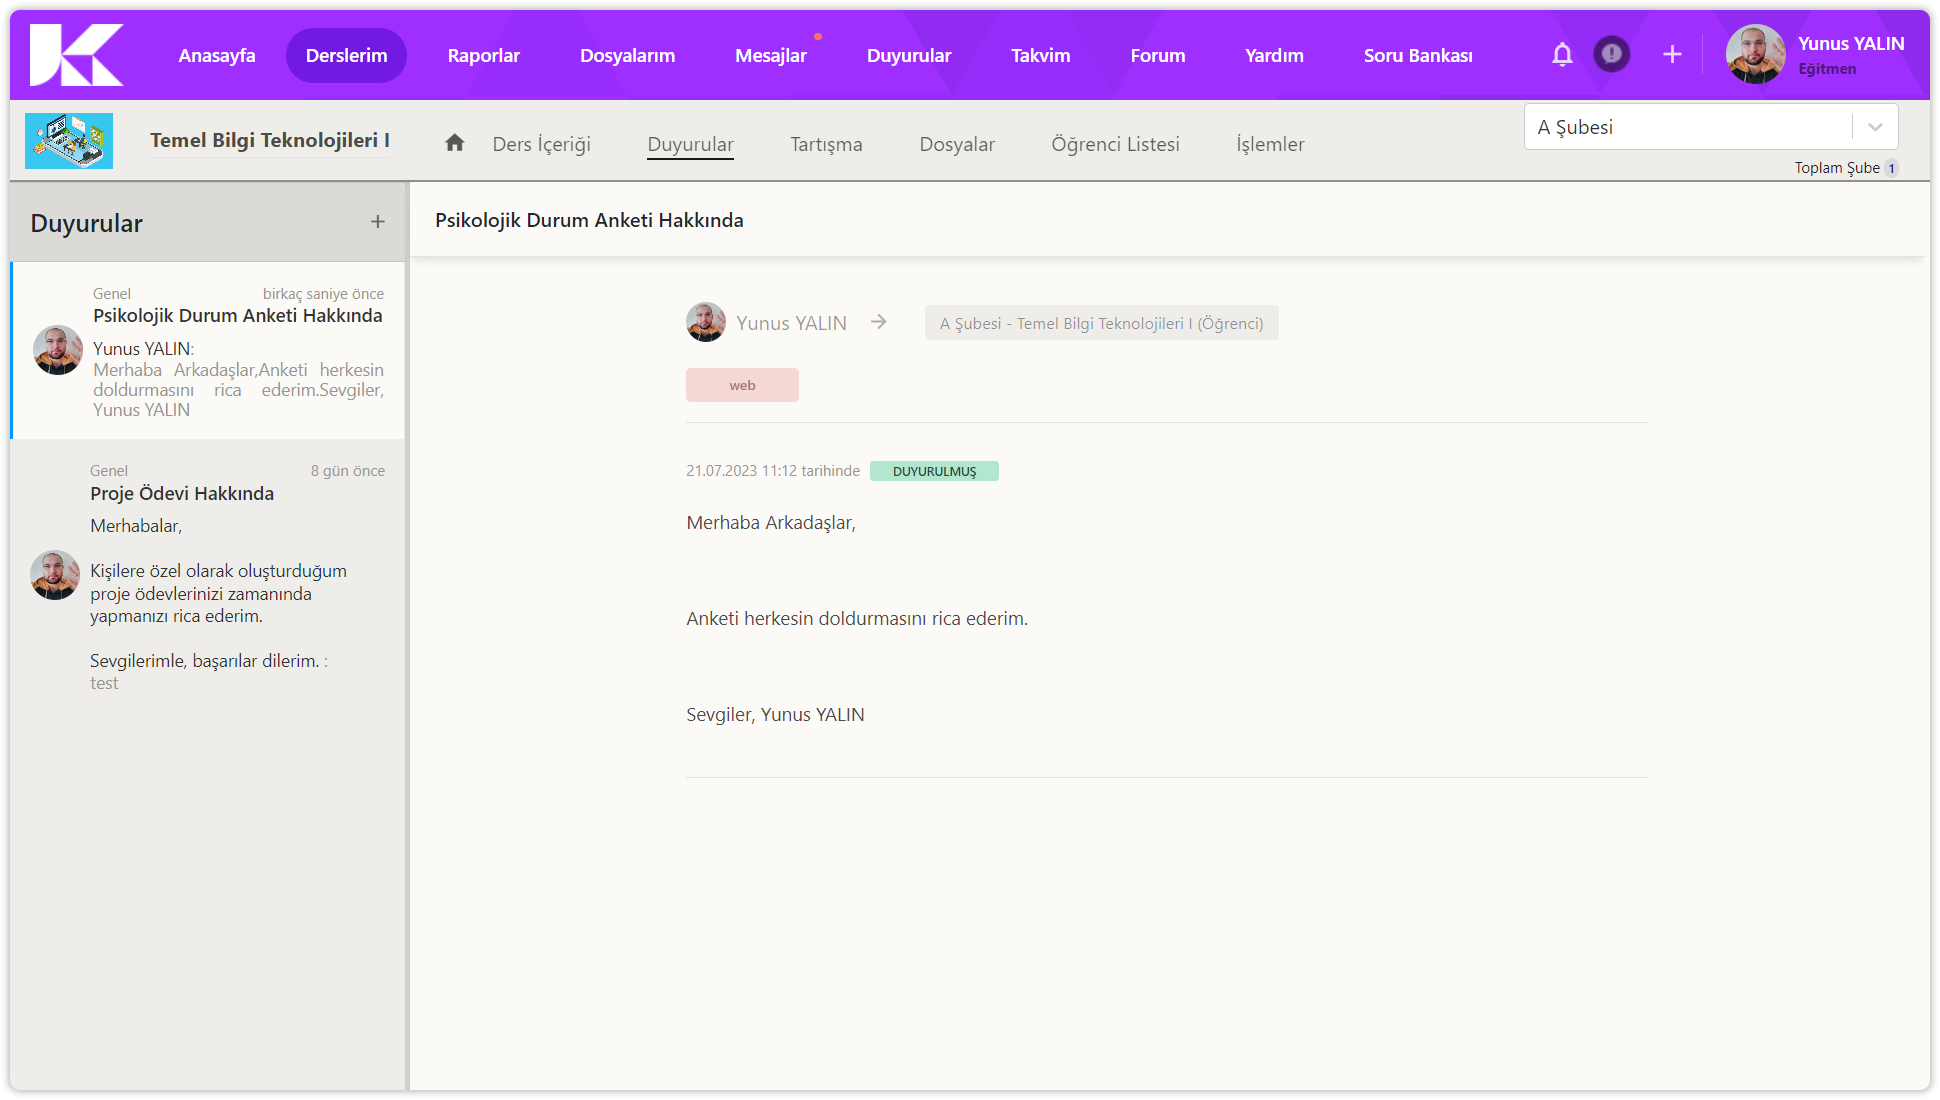The height and width of the screenshot is (1100, 1940).
Task: Click the purple exclamation alert icon
Action: point(1611,54)
